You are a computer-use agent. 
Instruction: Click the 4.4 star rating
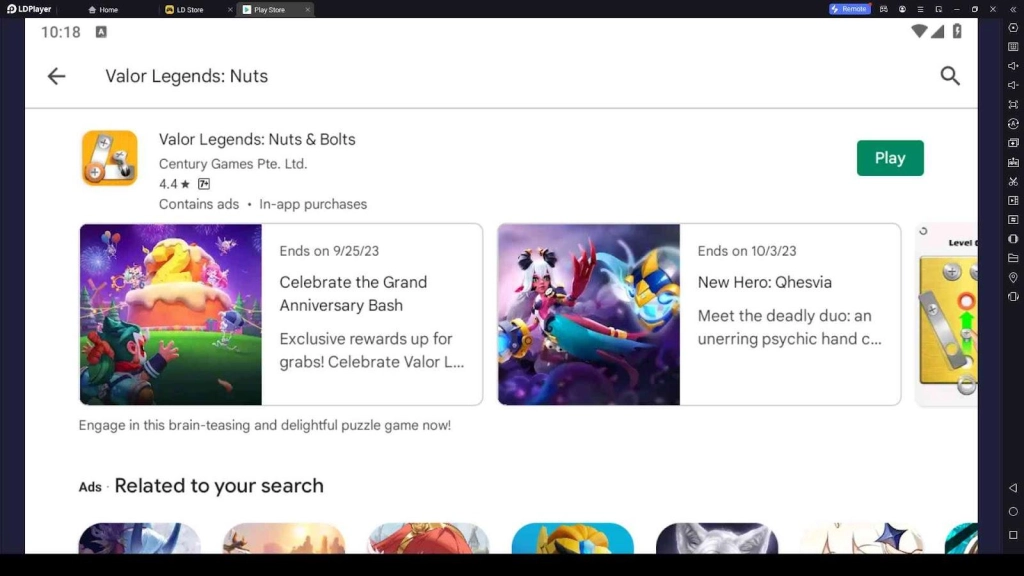point(174,184)
